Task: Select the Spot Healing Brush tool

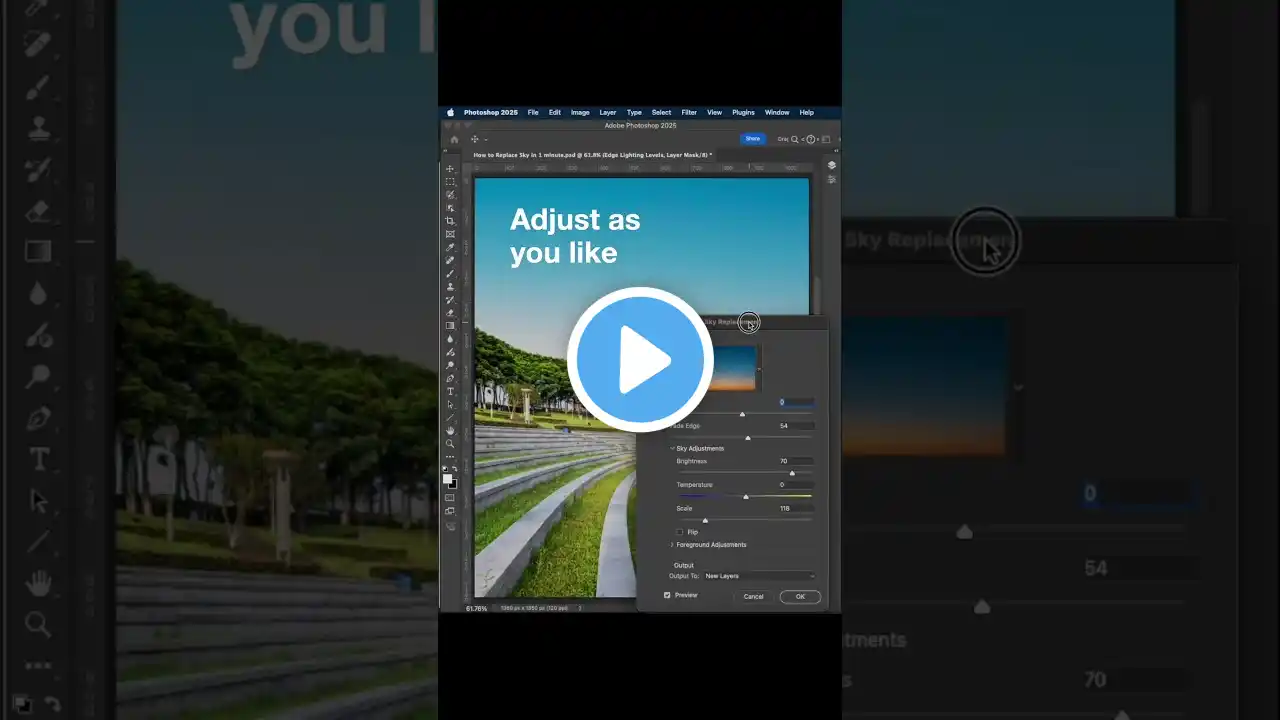Action: 450,260
